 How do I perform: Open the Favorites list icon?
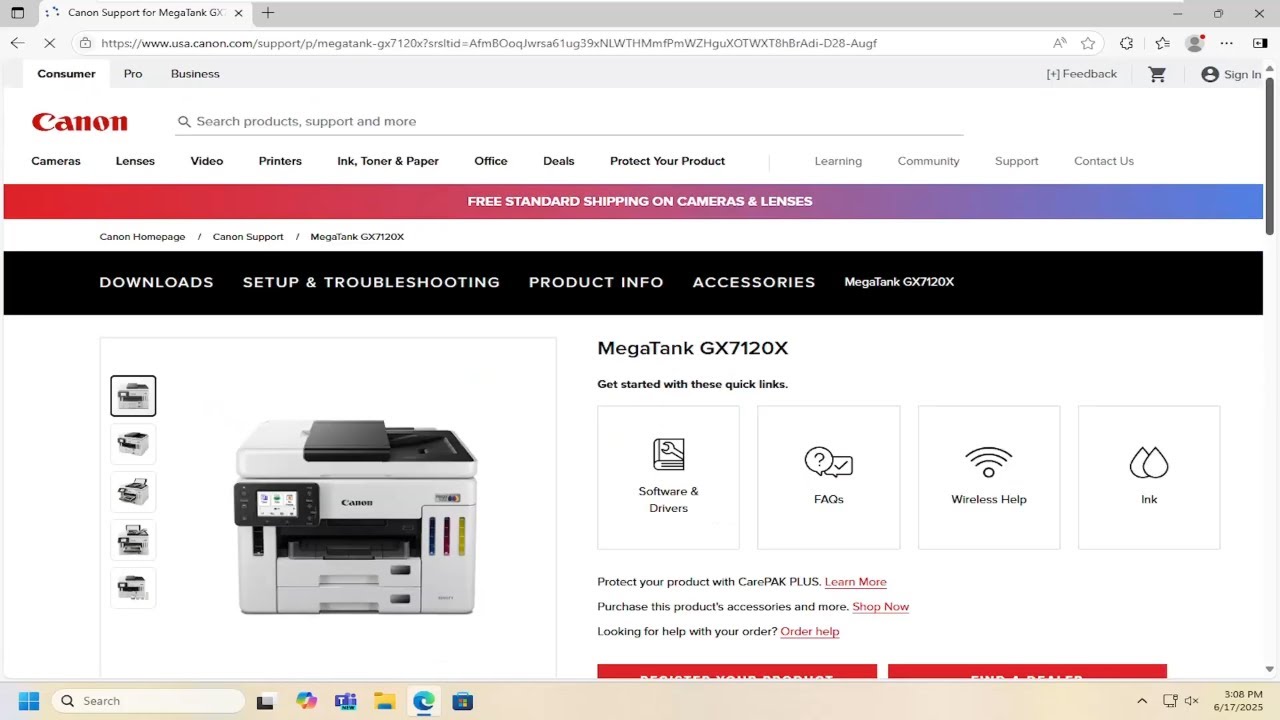pos(1162,43)
